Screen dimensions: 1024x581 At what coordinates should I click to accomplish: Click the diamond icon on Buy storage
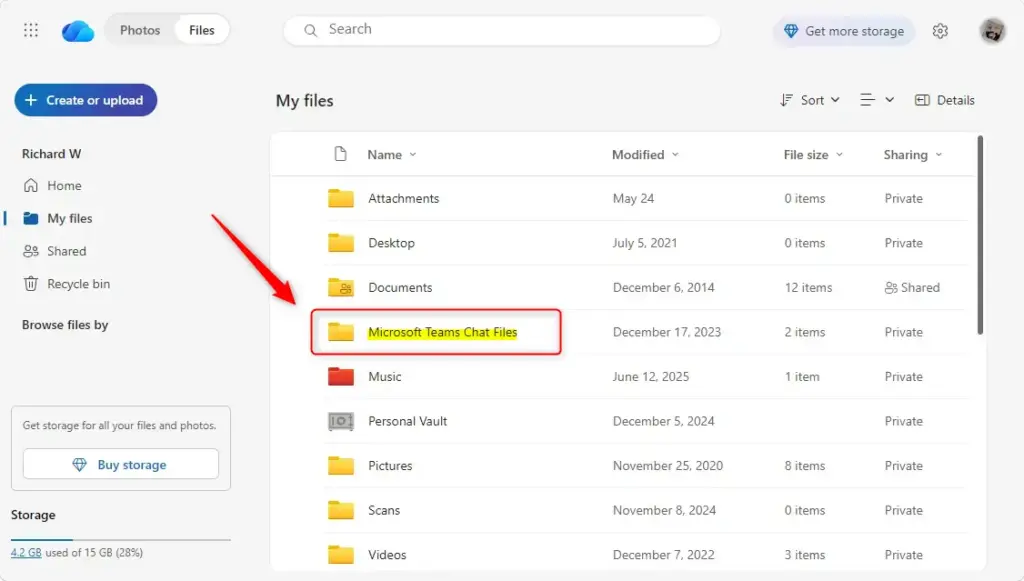80,464
